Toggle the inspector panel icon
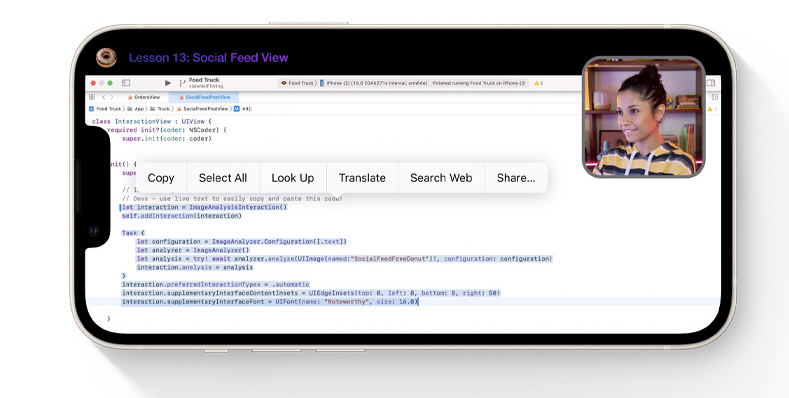 point(711,83)
